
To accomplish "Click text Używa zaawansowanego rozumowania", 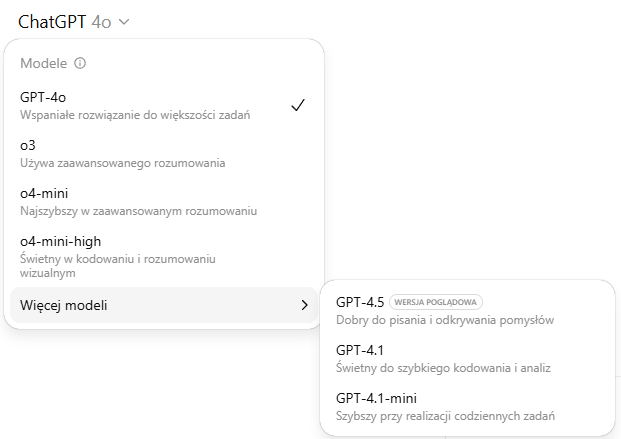I will (x=122, y=163).
